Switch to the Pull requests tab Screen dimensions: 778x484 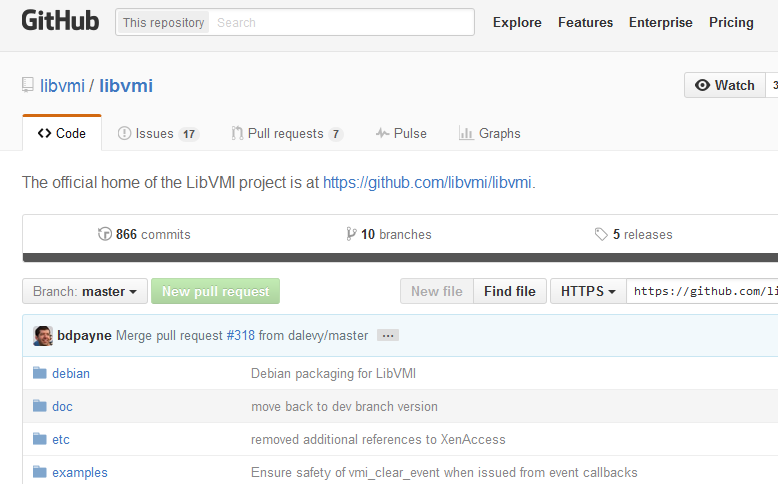tap(287, 134)
